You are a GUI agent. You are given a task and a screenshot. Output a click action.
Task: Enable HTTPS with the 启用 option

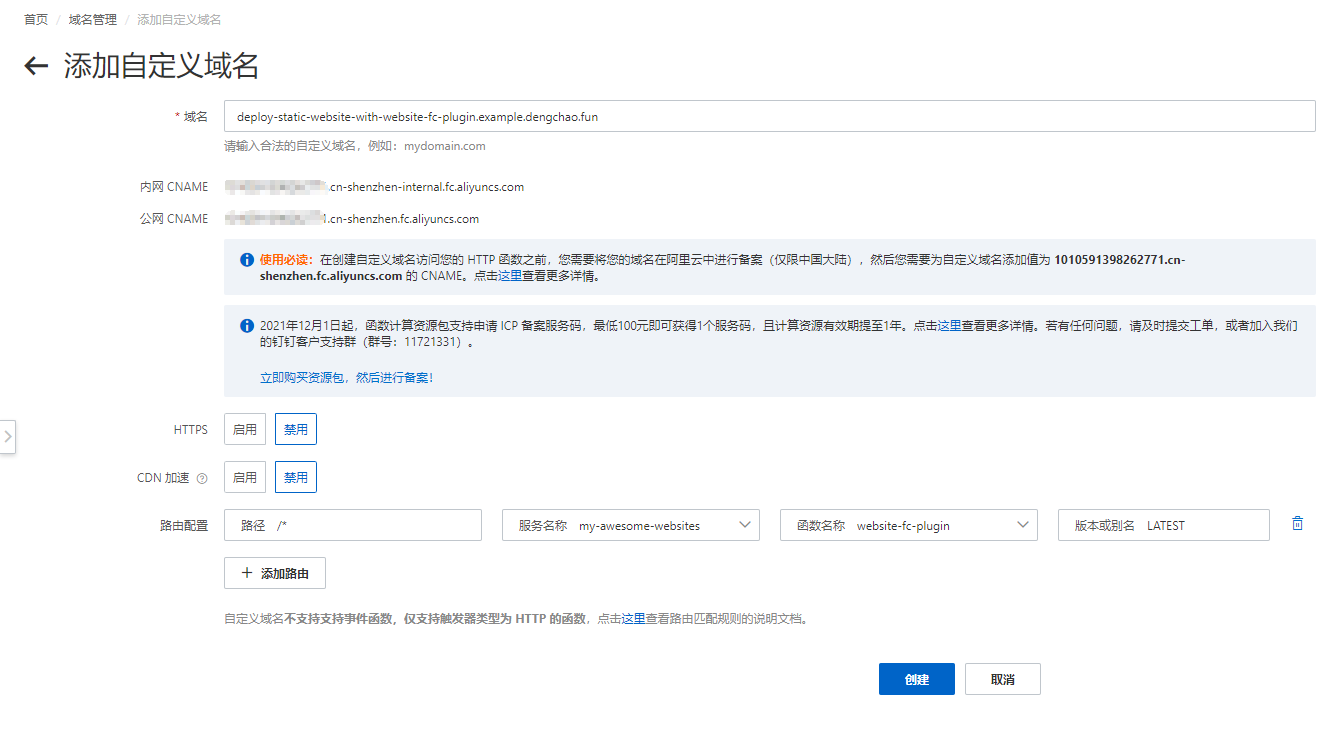(x=245, y=429)
